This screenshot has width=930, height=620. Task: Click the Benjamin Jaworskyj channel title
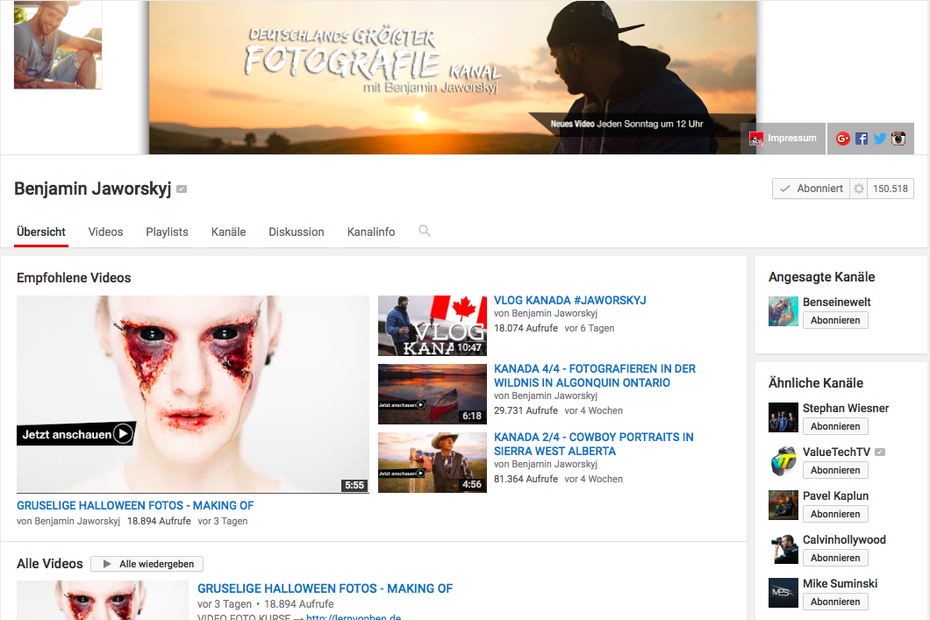tap(93, 189)
